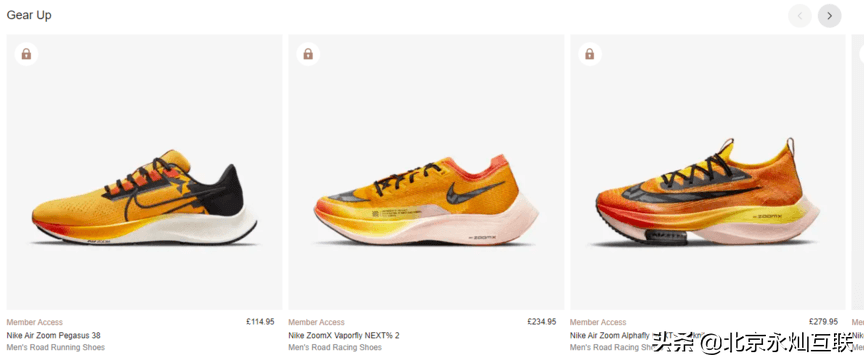Click Men's Road Running Shoes subtitle

[56, 347]
